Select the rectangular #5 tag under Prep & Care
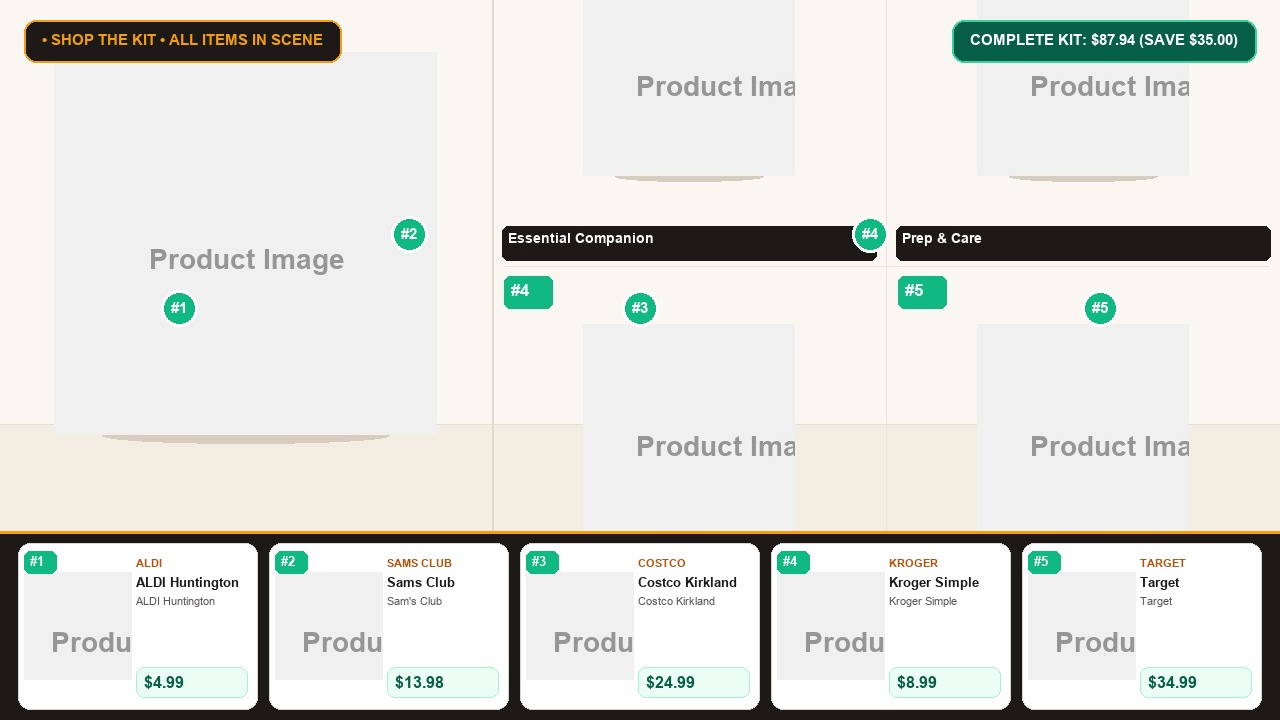The width and height of the screenshot is (1280, 720). [x=922, y=292]
